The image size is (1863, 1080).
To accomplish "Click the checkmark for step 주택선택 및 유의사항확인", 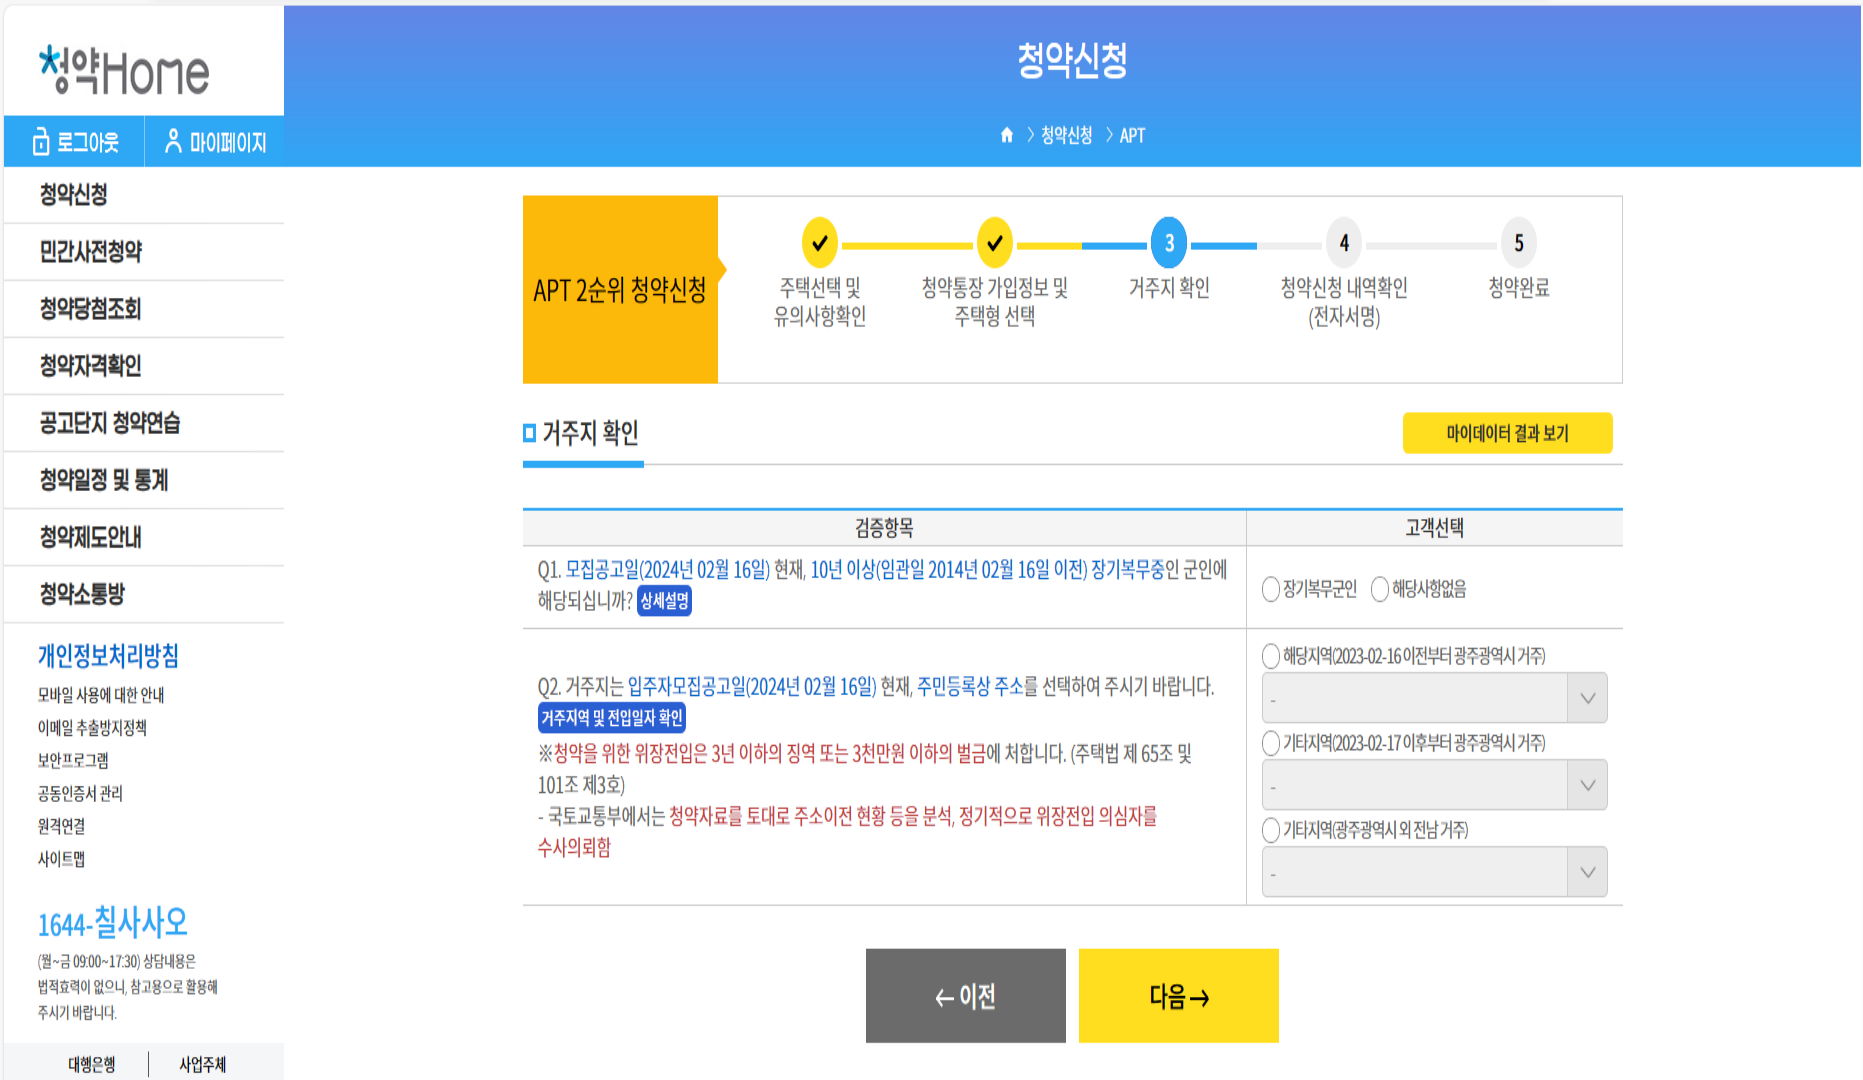I will pyautogui.click(x=819, y=243).
